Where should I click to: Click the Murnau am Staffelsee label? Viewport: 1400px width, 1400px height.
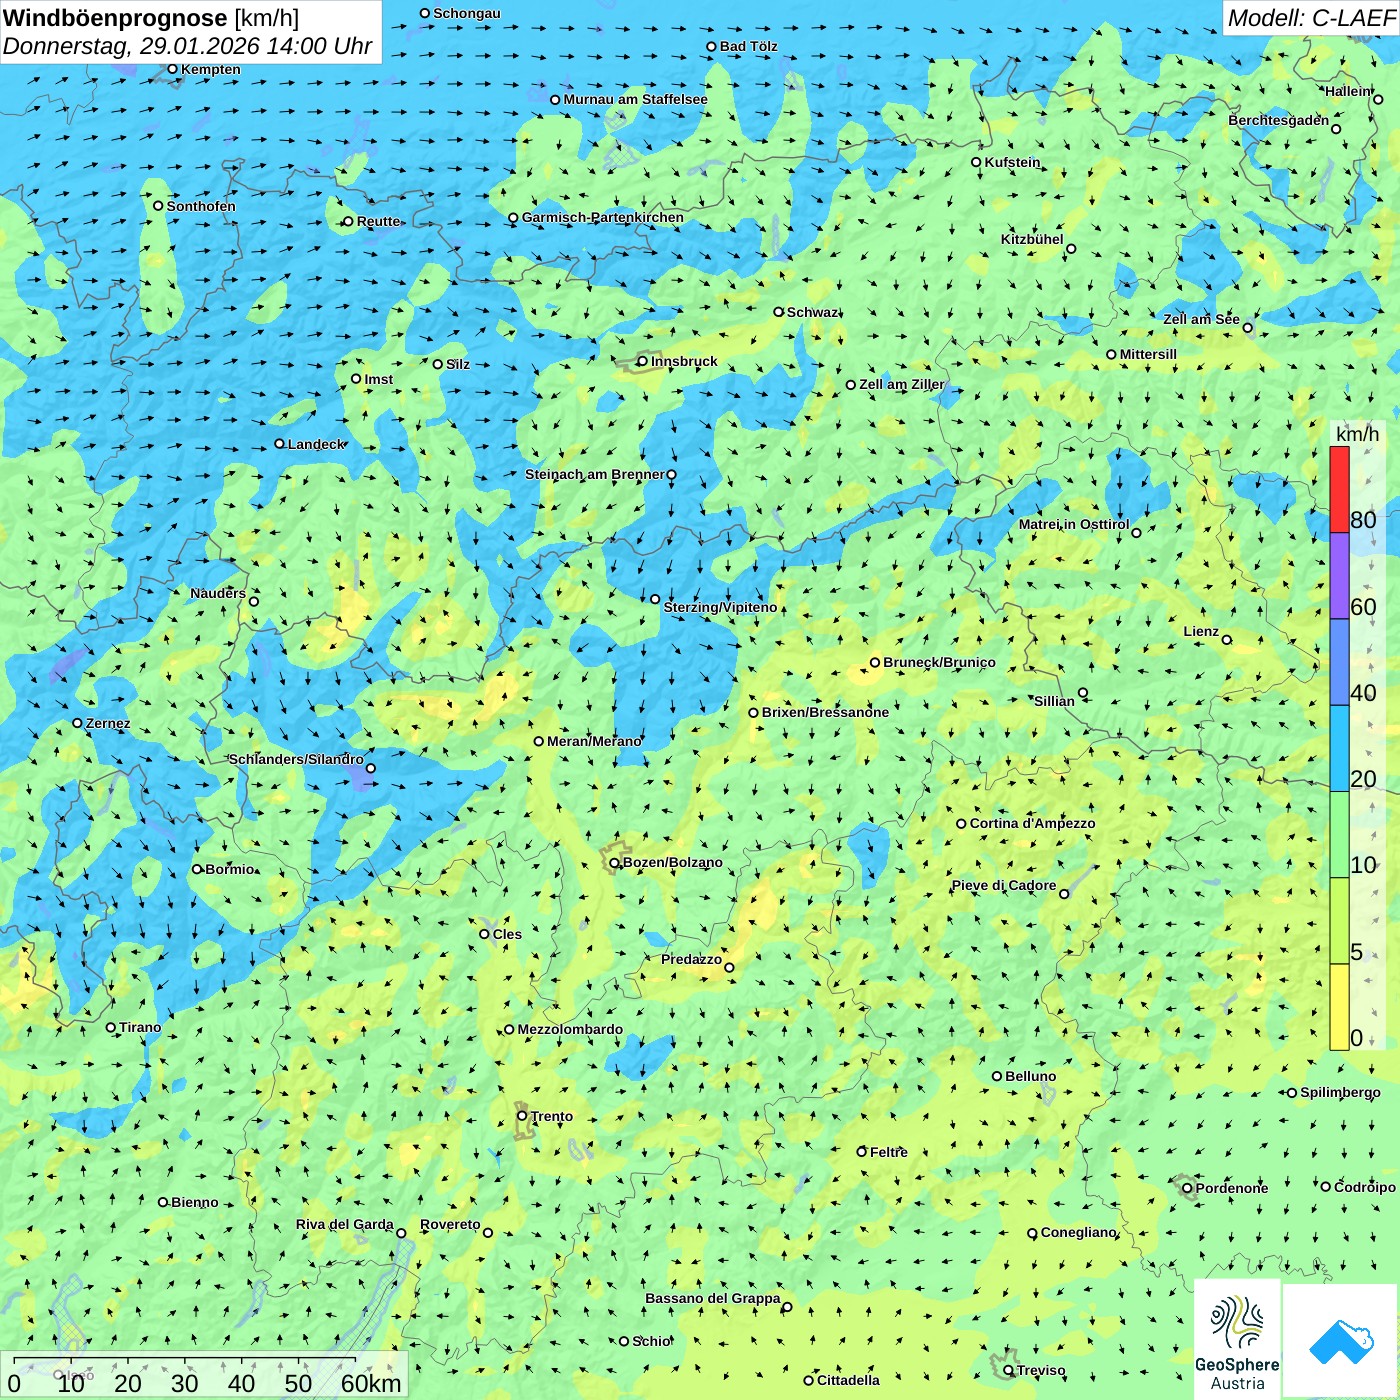click(x=635, y=99)
